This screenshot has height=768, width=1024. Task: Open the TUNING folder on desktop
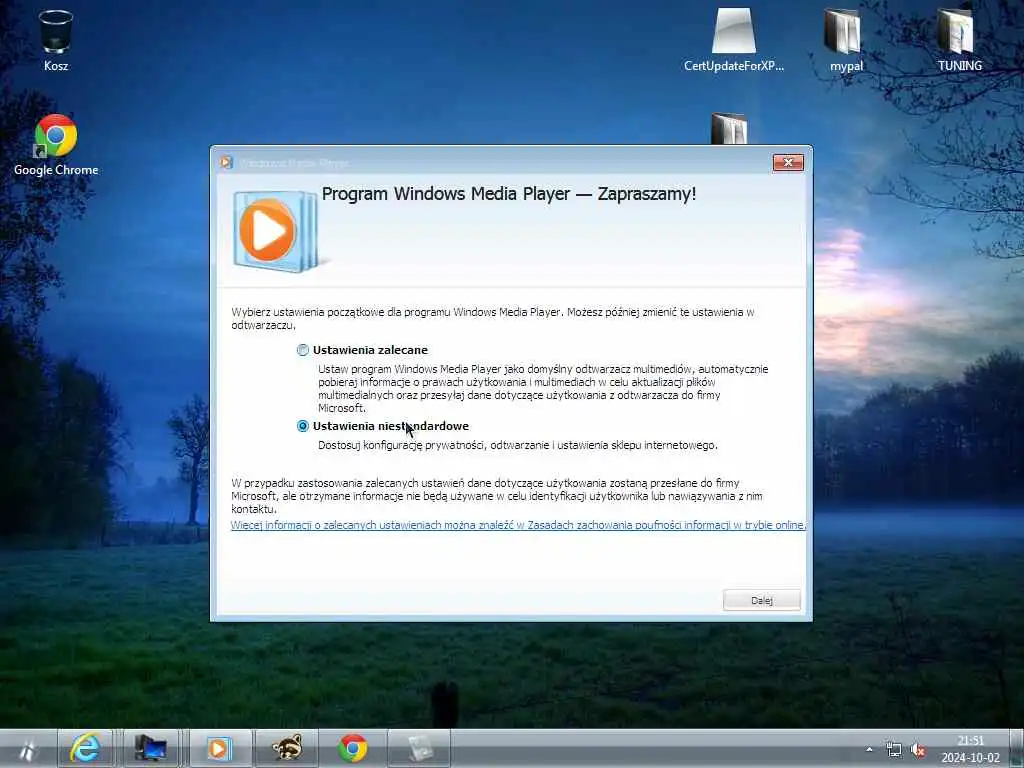tap(959, 39)
